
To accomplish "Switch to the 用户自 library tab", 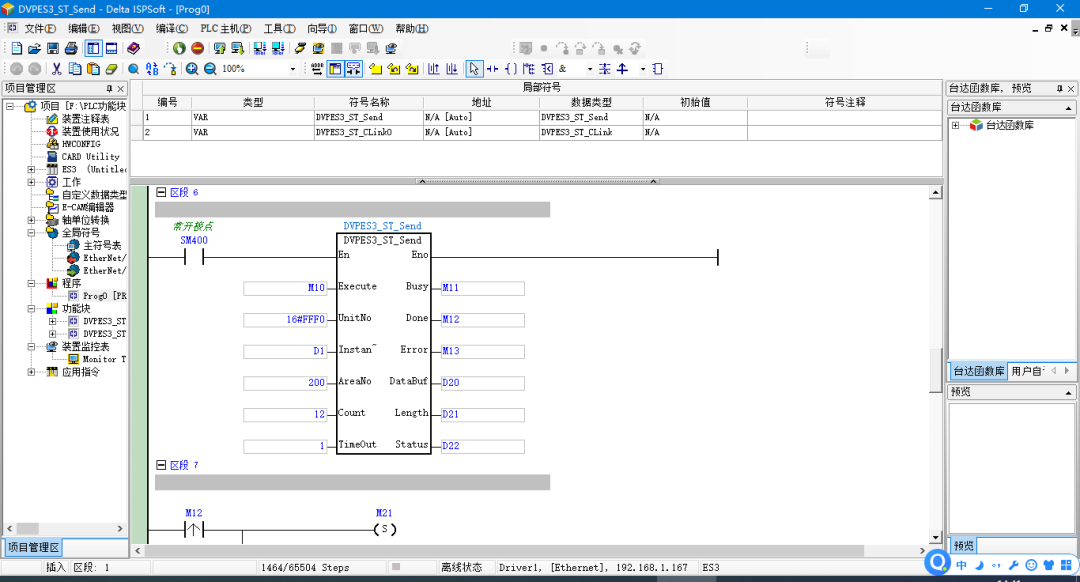I will [x=1027, y=371].
